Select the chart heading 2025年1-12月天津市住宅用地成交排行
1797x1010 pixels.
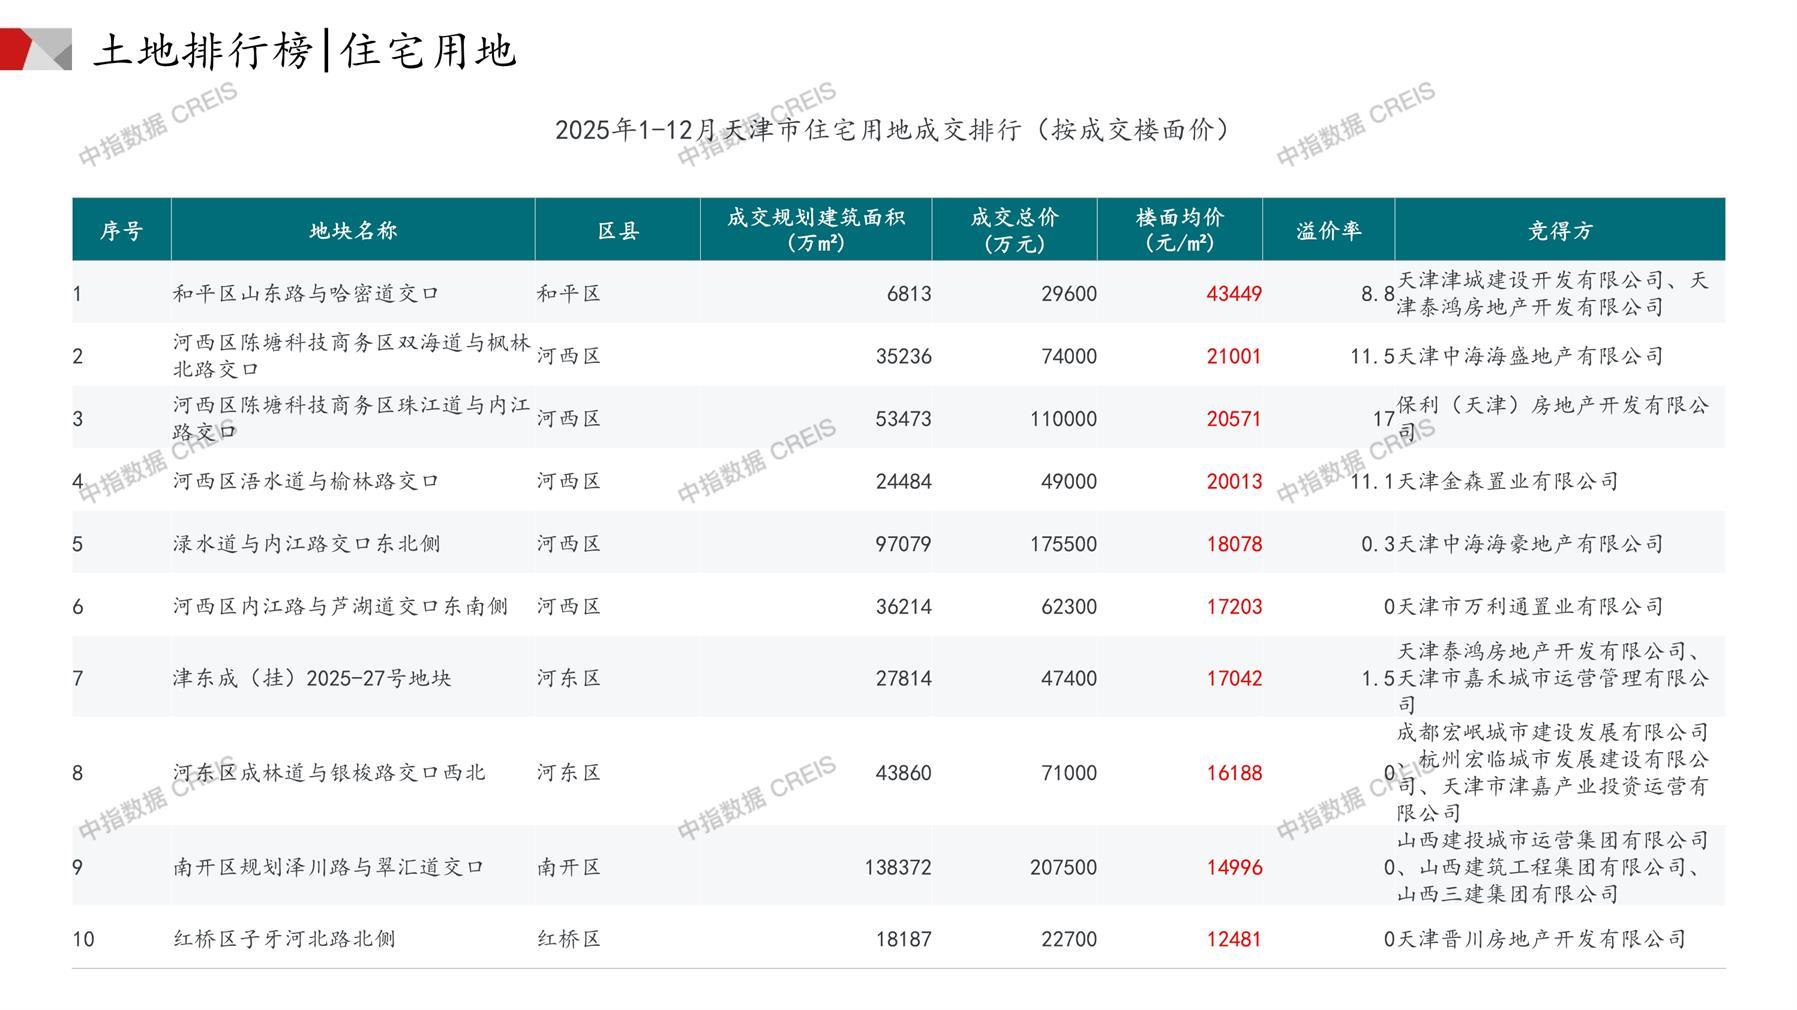(x=892, y=130)
